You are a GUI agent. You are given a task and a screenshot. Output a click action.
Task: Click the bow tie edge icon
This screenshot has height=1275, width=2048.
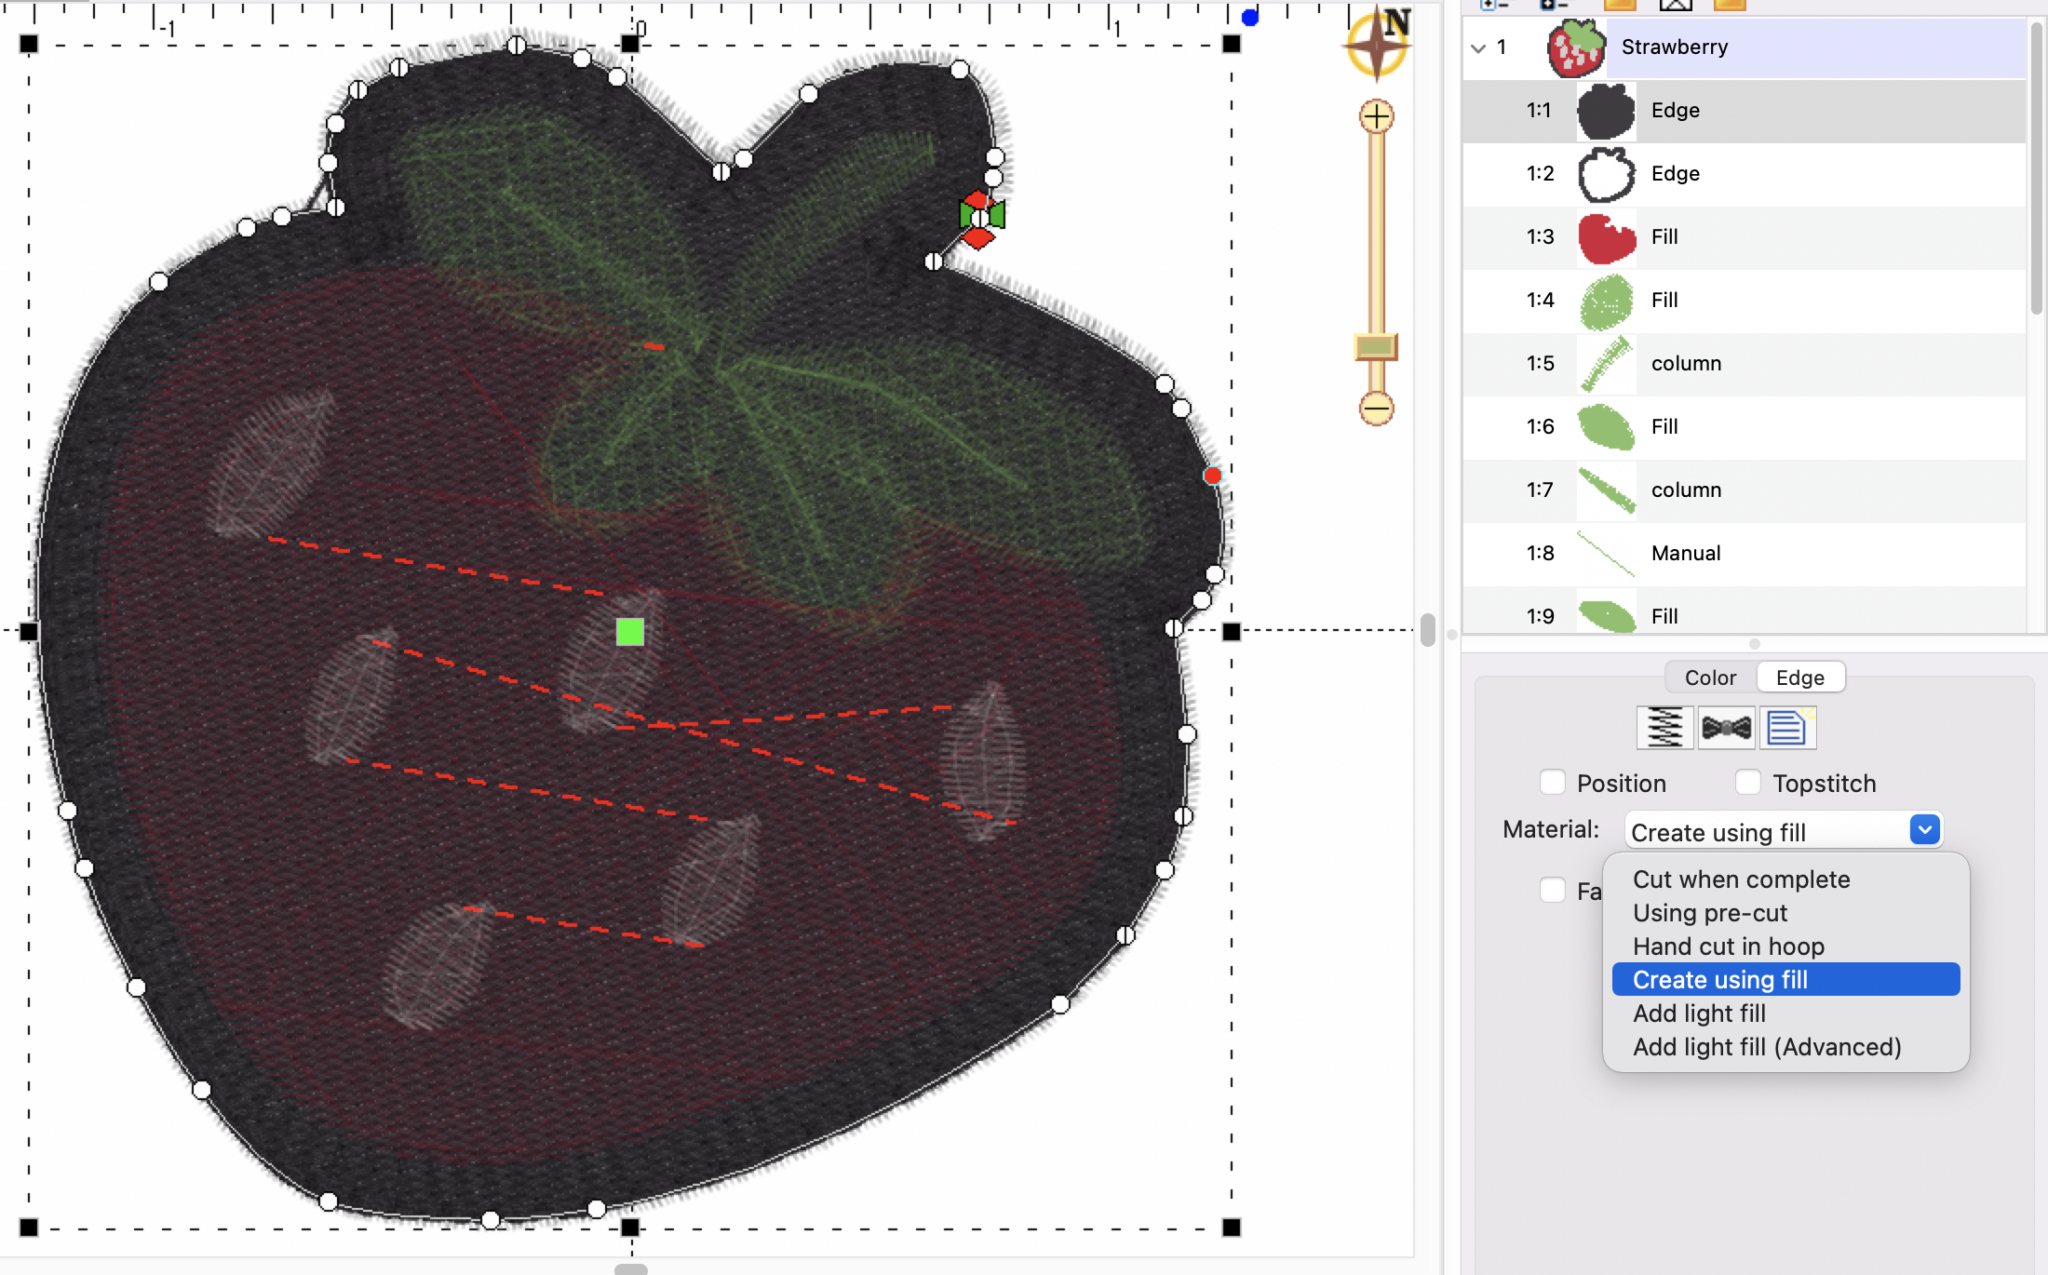click(1726, 728)
